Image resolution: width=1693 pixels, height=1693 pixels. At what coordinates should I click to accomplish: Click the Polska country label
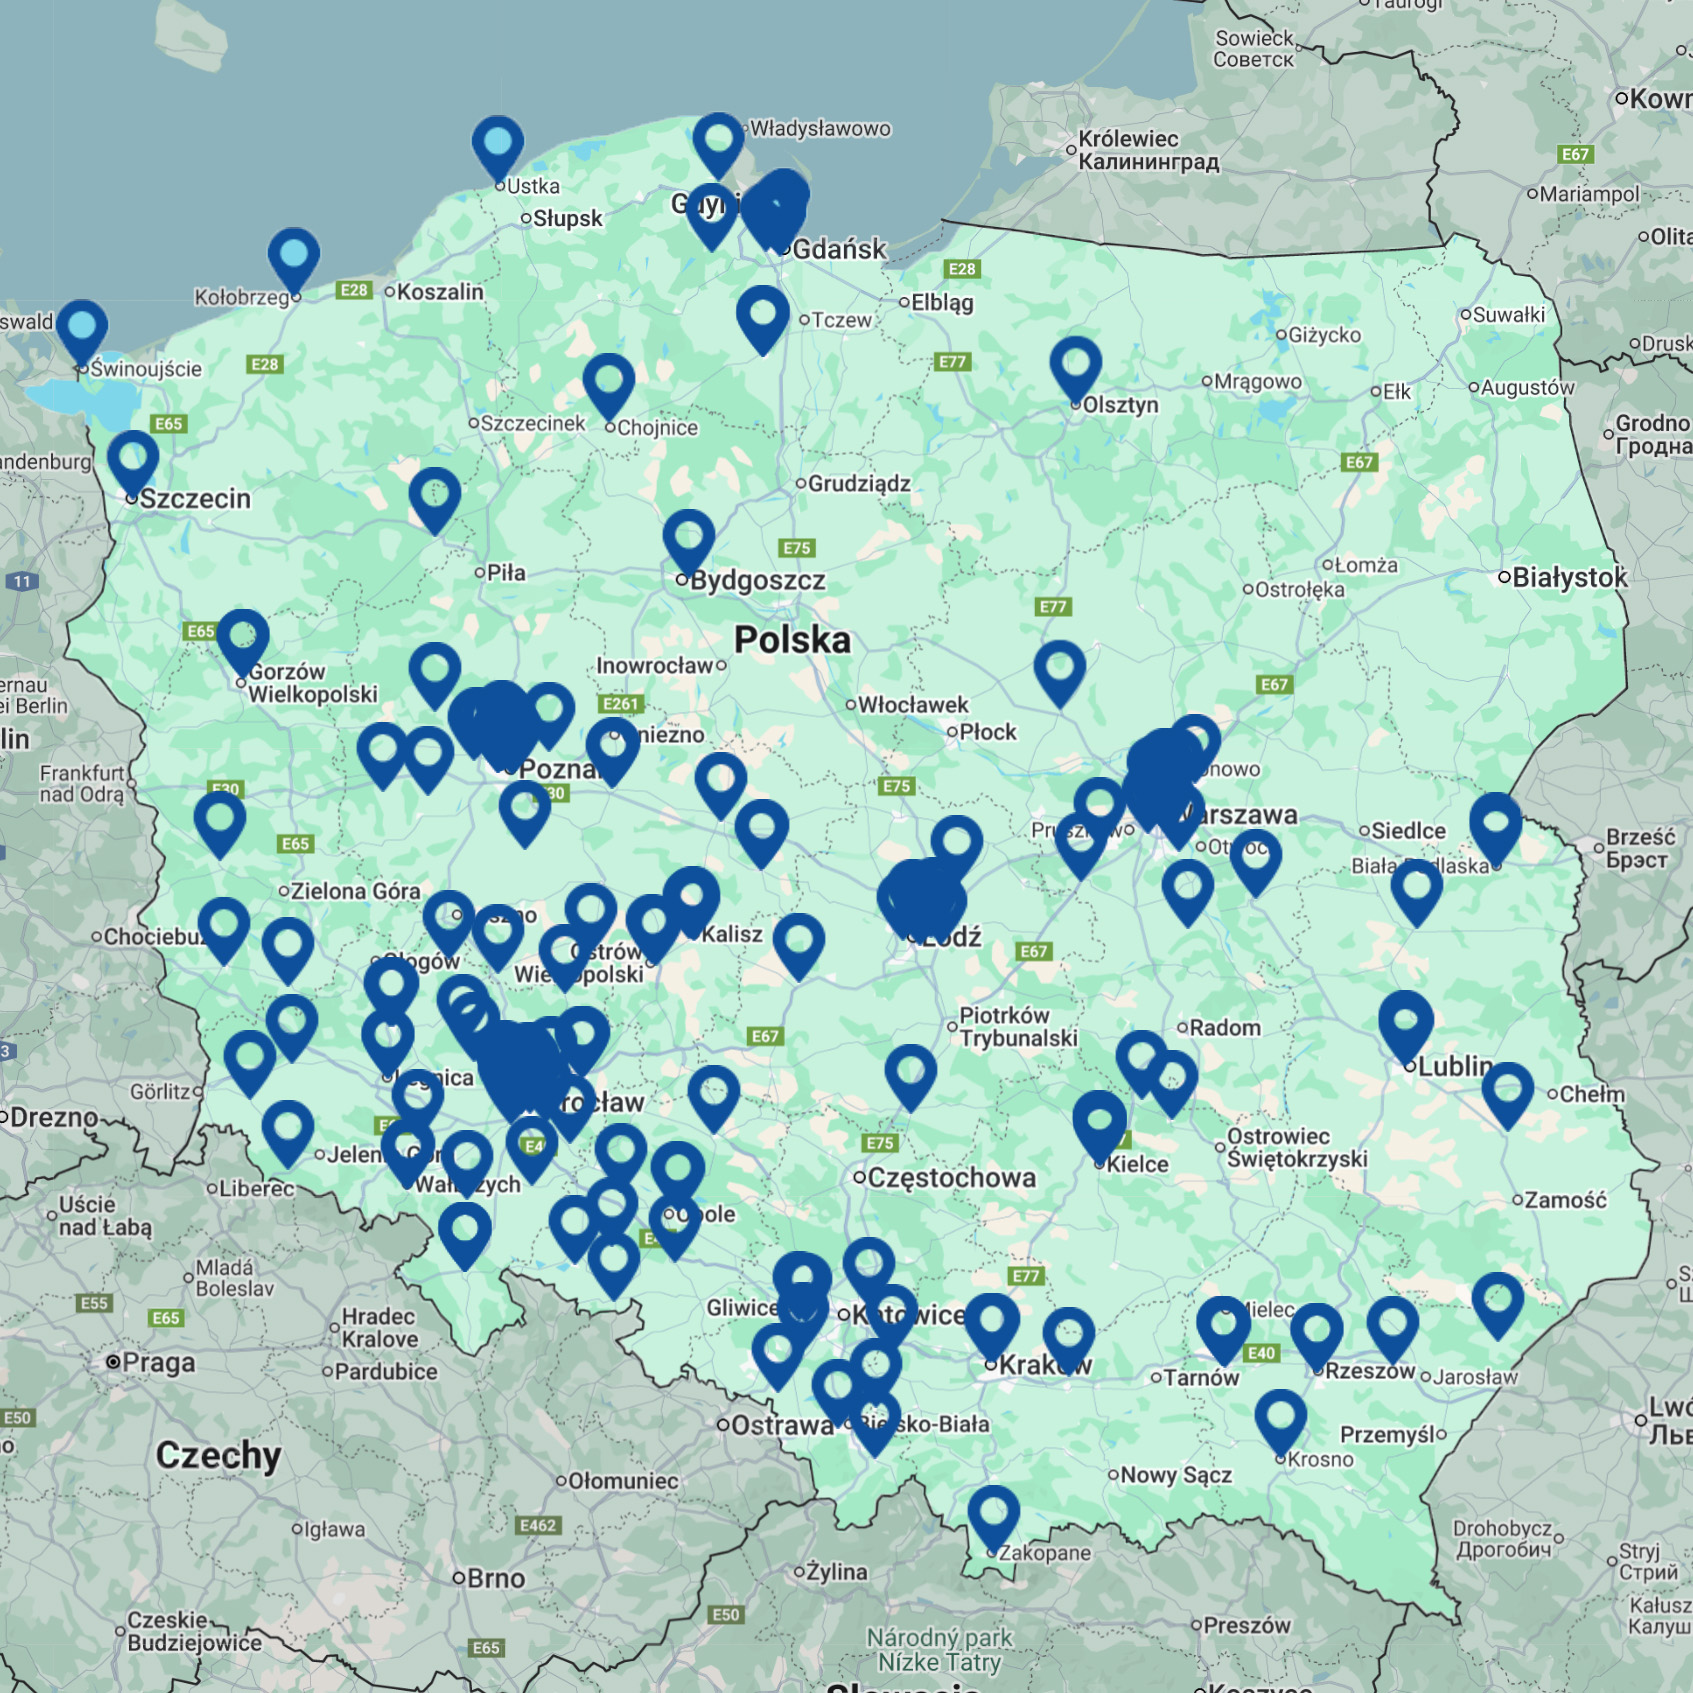click(x=793, y=640)
